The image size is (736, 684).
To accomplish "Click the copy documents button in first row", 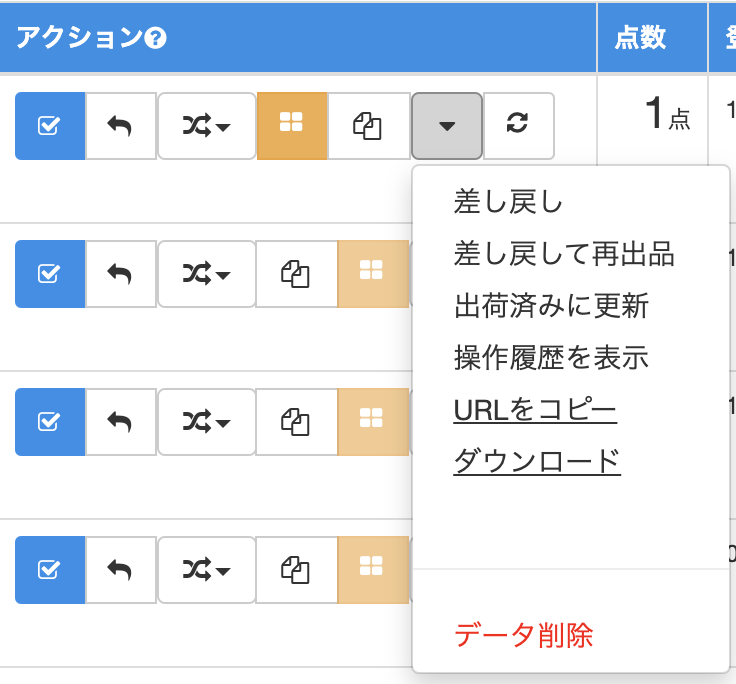I will click(x=369, y=126).
